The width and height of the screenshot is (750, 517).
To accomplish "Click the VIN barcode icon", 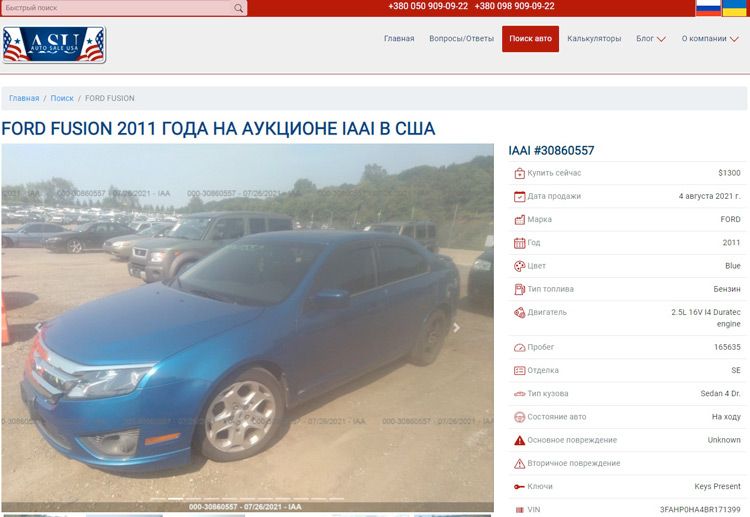I will tap(519, 510).
